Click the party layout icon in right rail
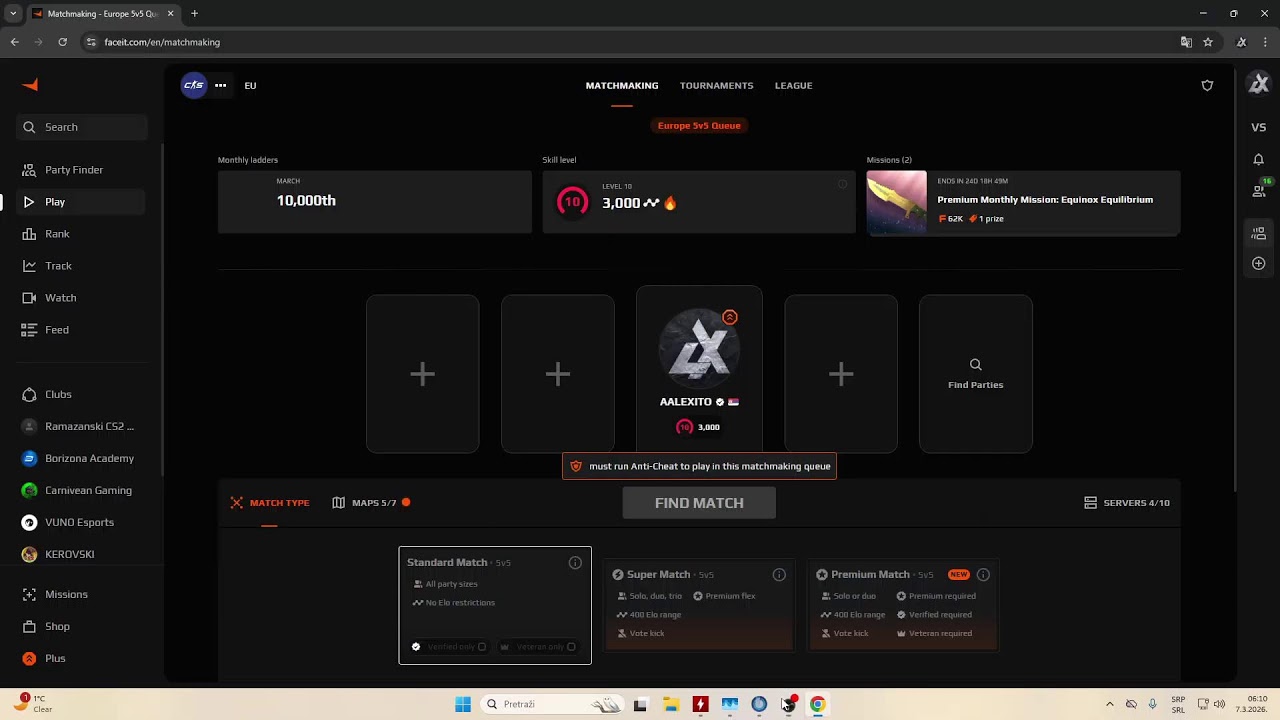The image size is (1280, 720). [1259, 234]
